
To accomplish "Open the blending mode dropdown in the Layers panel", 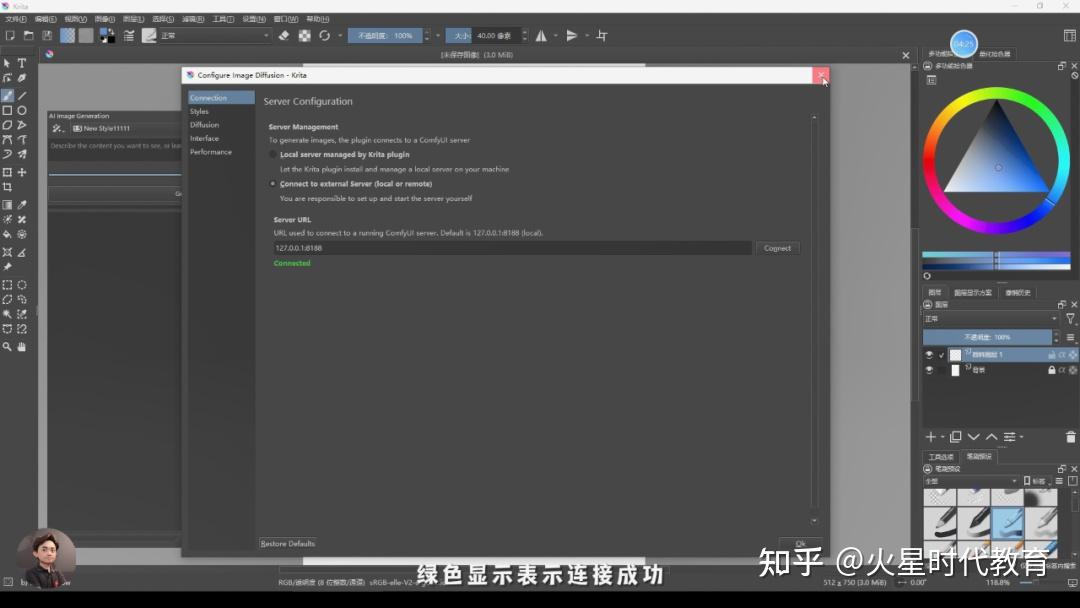I will [x=988, y=319].
